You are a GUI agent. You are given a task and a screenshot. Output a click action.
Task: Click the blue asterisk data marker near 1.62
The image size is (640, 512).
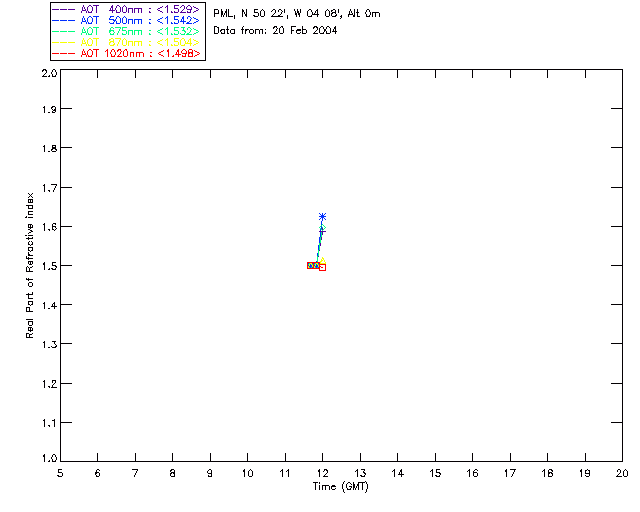tap(322, 216)
